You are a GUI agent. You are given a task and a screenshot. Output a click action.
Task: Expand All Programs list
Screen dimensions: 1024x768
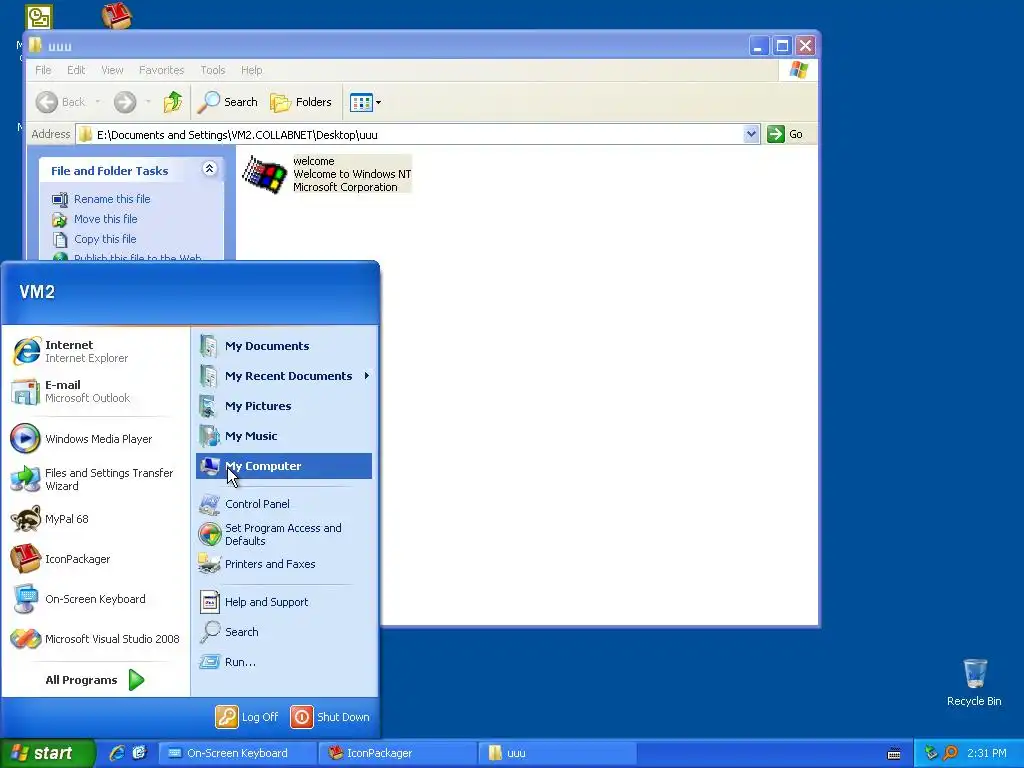tap(95, 680)
